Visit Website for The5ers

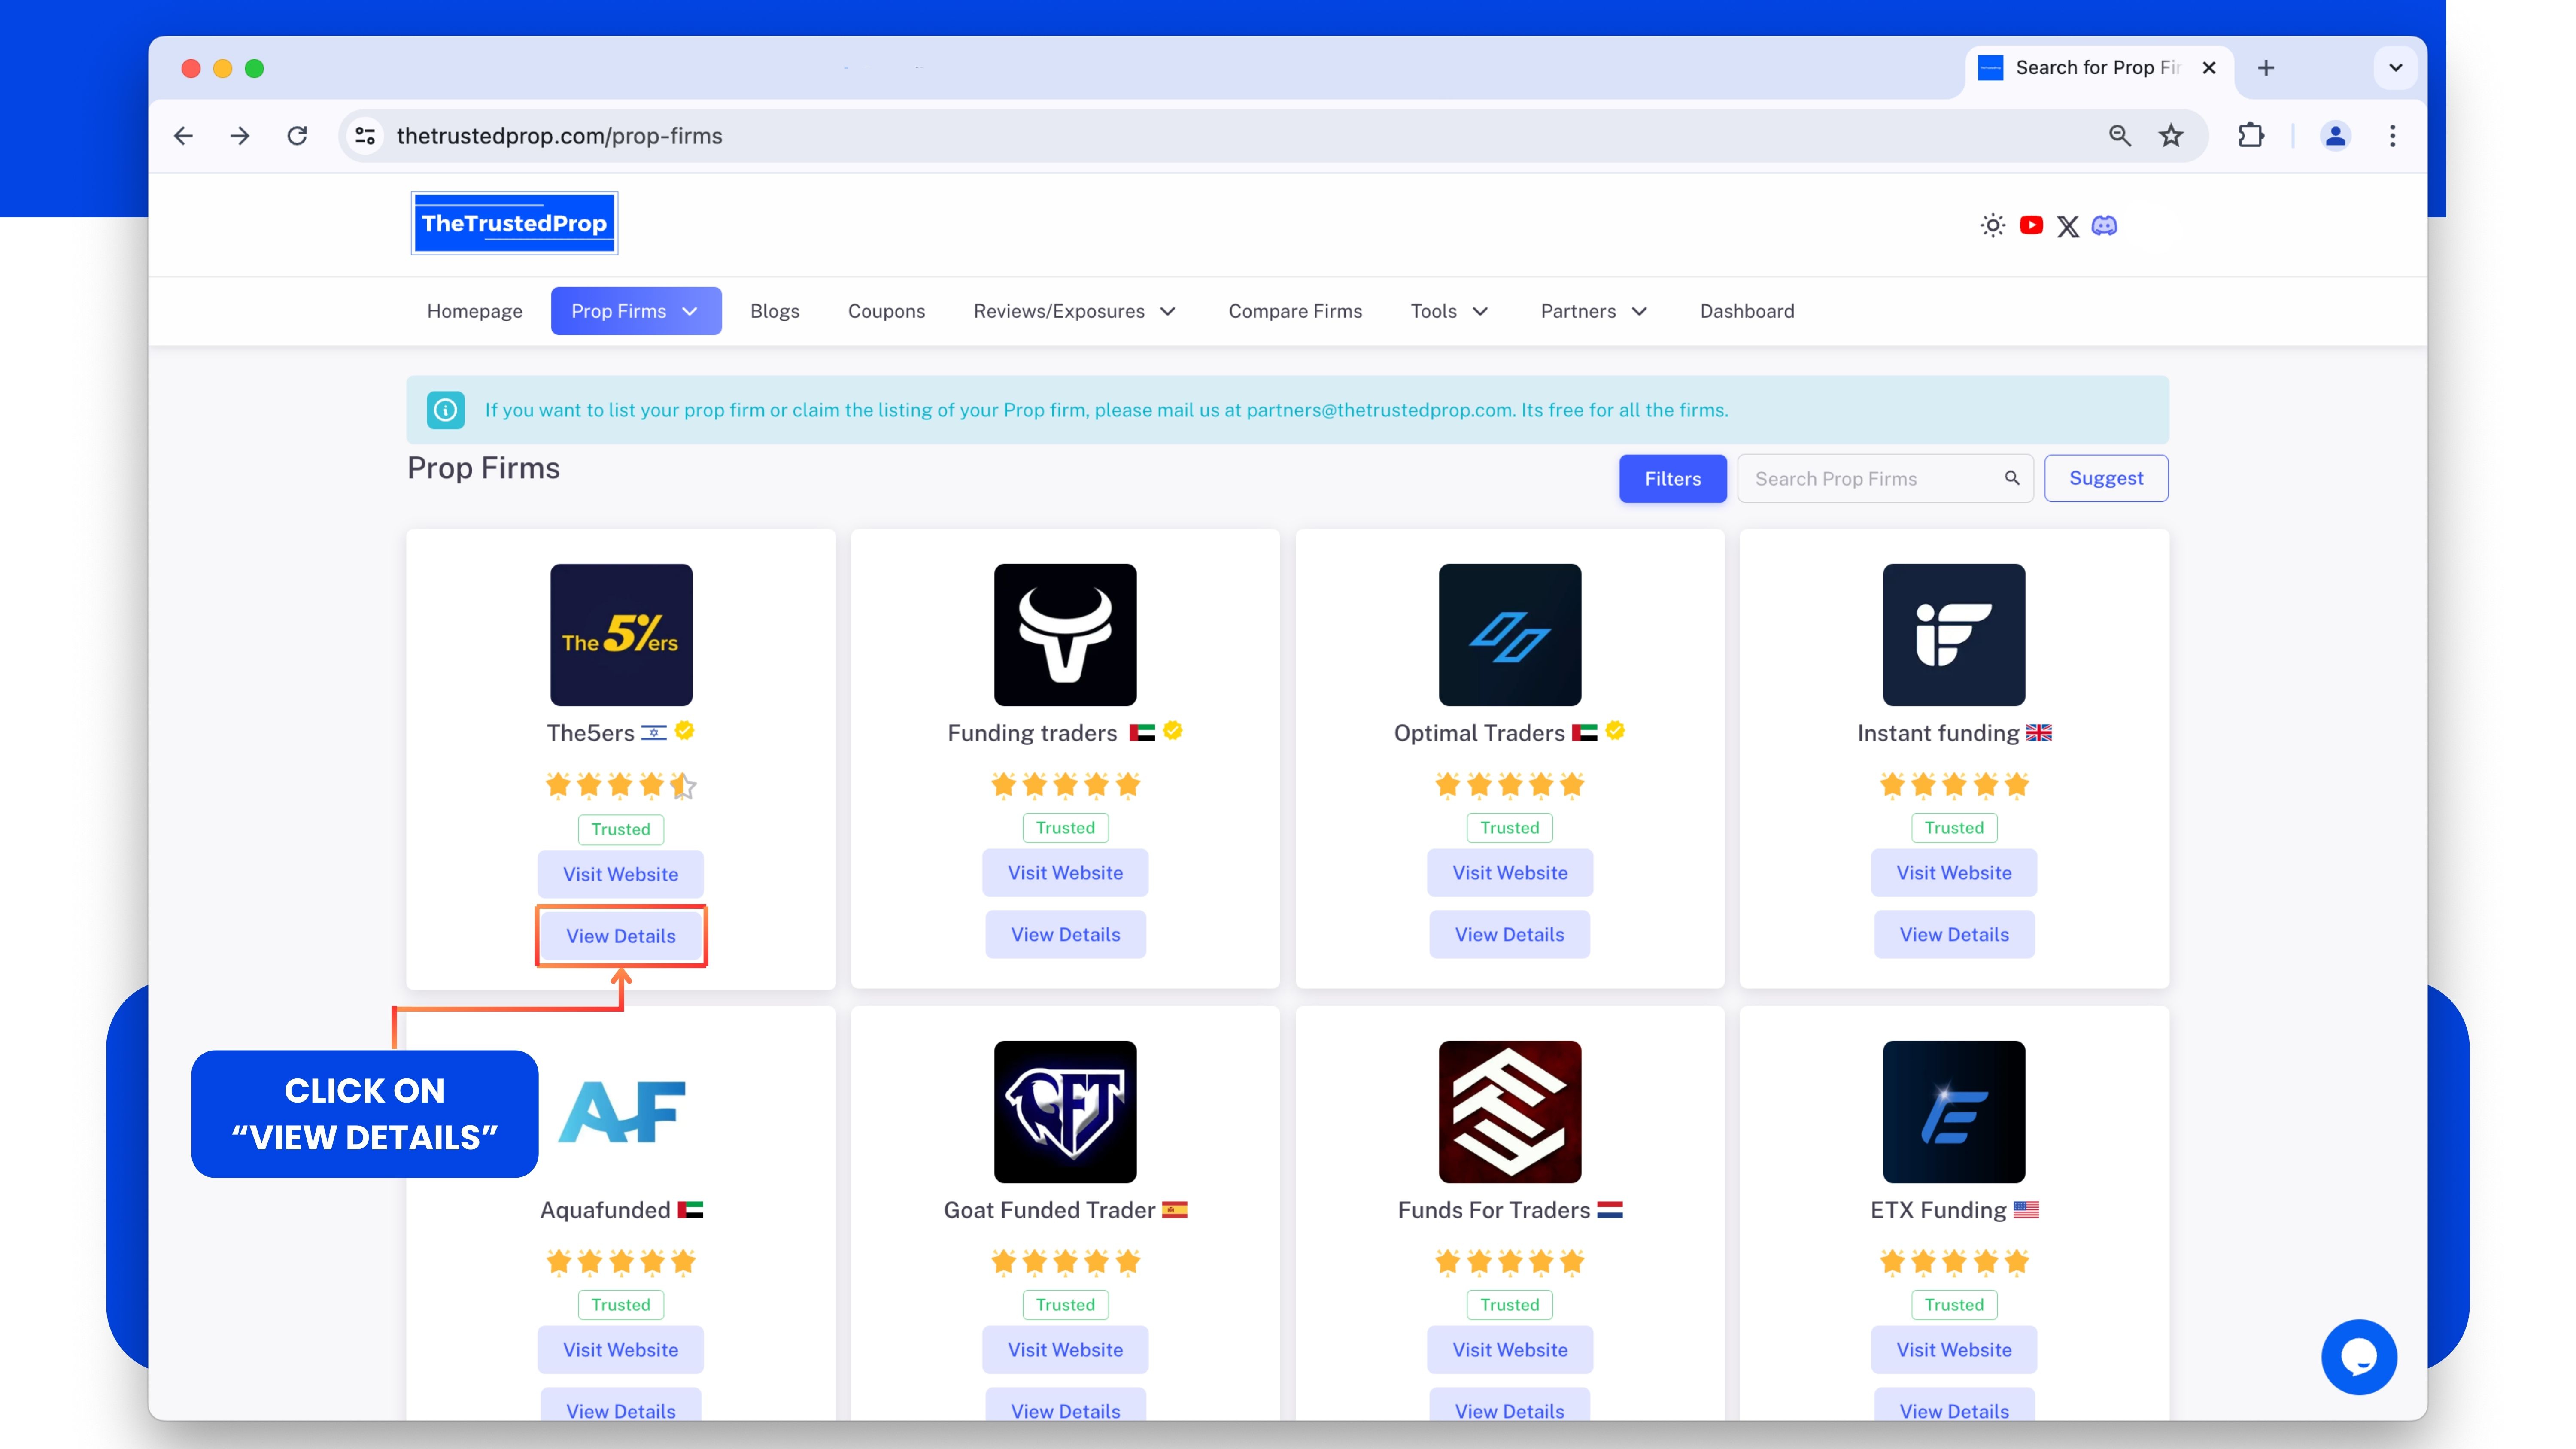point(621,874)
